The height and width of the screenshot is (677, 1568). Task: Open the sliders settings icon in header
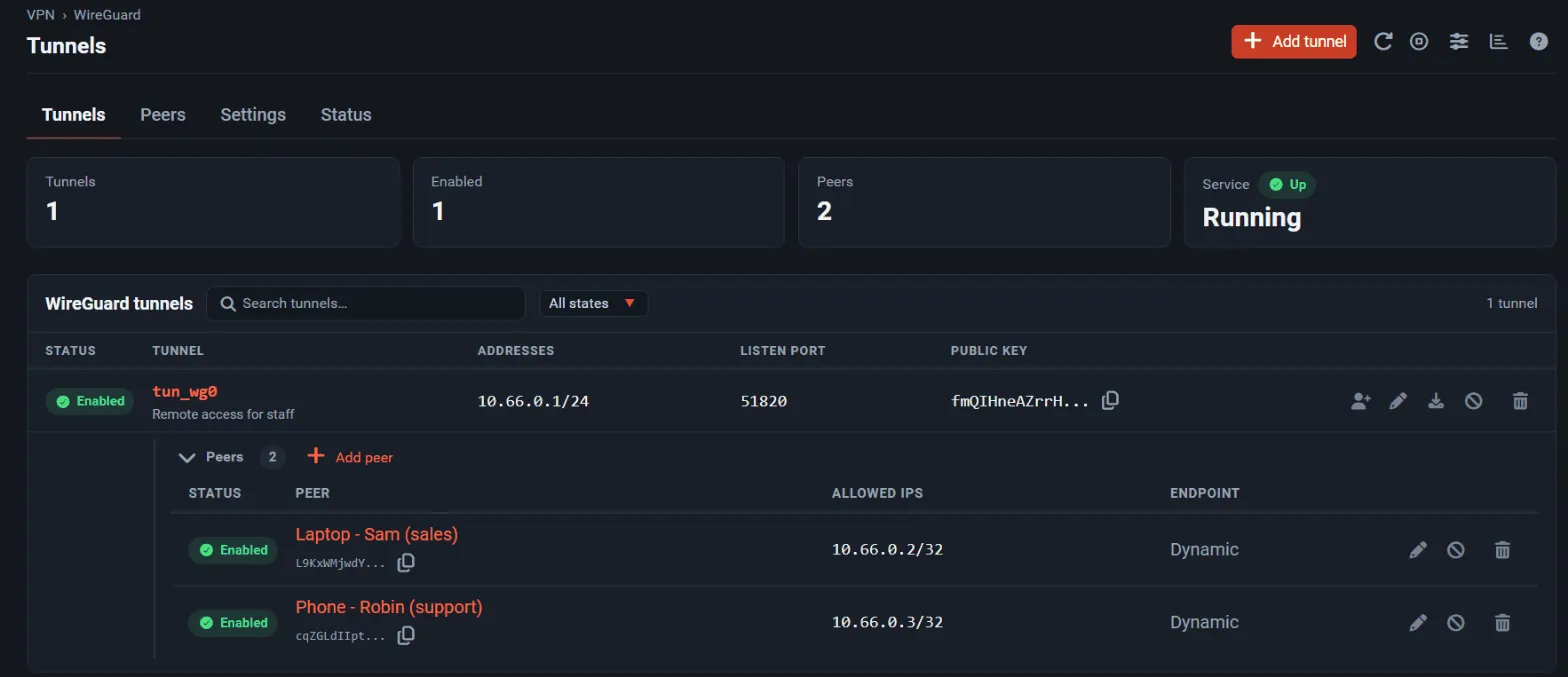pos(1459,42)
